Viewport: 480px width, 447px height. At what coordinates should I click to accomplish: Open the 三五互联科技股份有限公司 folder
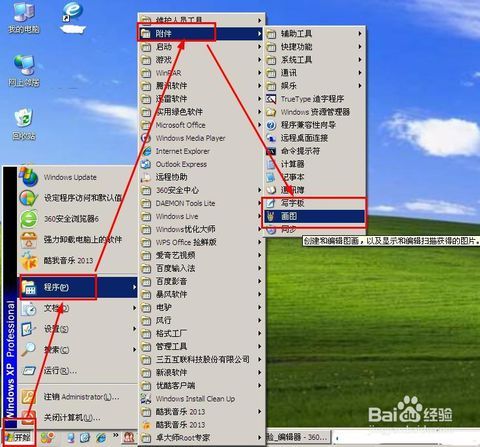201,359
